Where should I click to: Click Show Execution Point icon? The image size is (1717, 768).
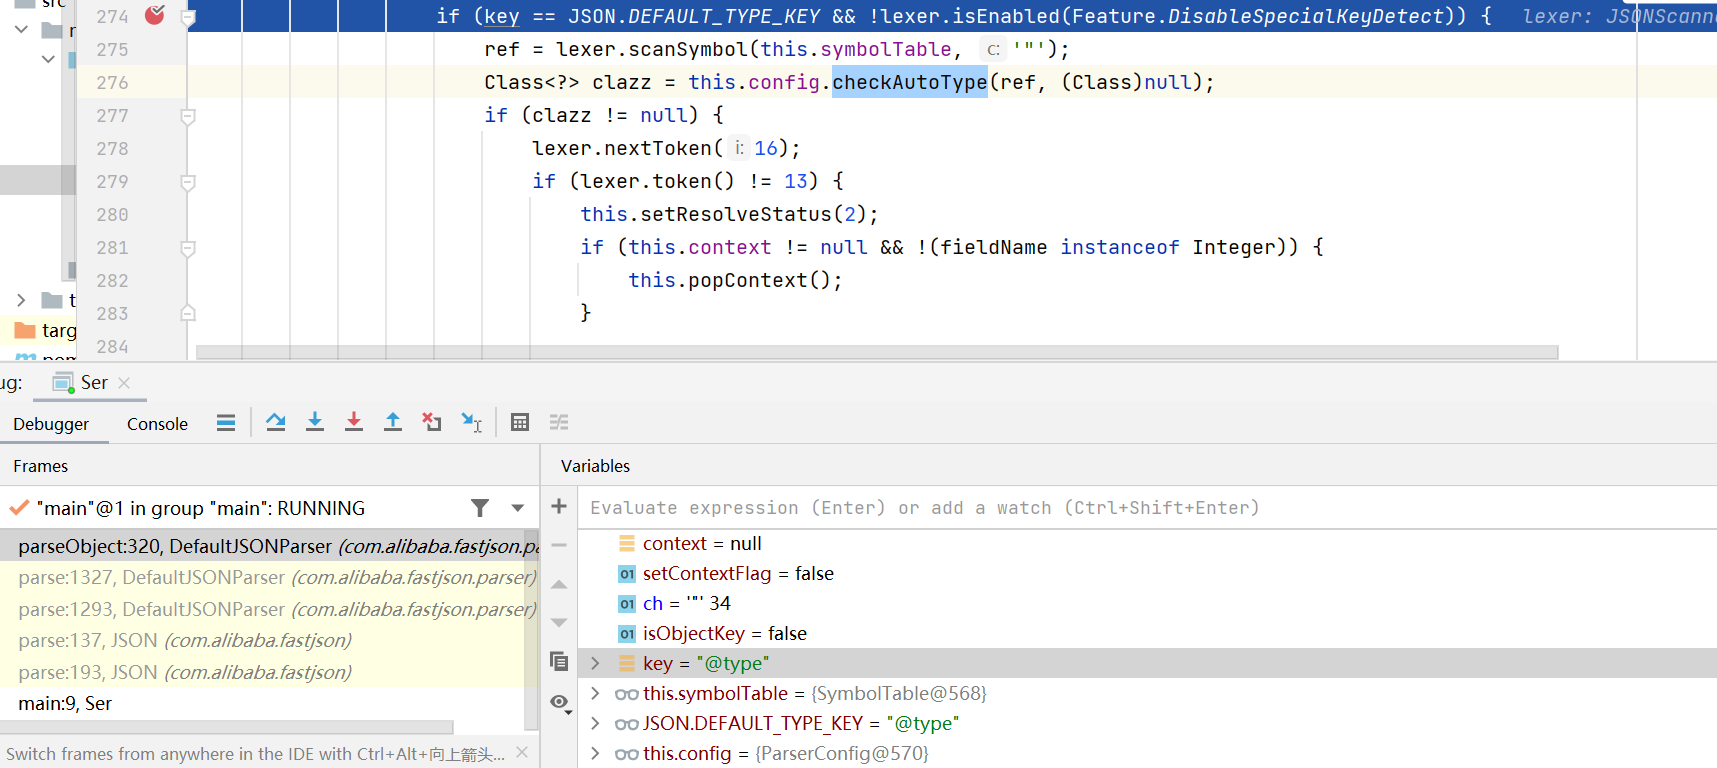[x=226, y=423]
